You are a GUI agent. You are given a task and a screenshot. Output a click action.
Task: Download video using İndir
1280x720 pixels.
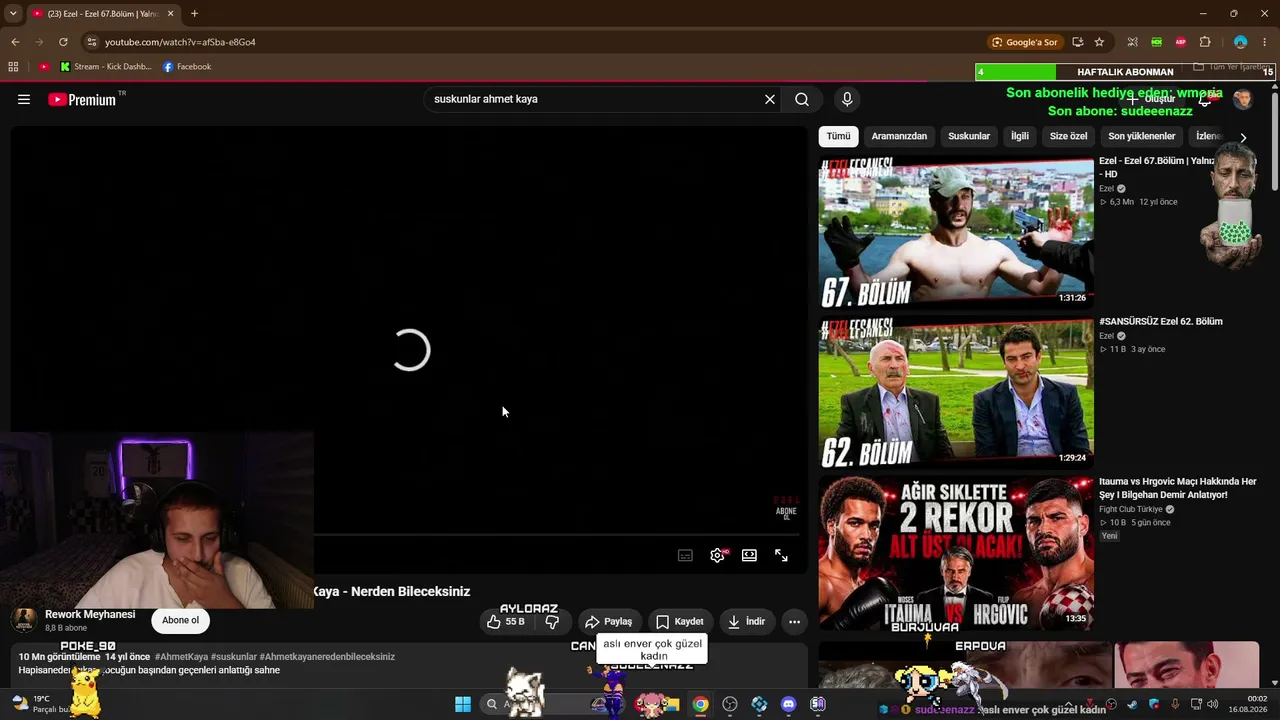pyautogui.click(x=746, y=622)
